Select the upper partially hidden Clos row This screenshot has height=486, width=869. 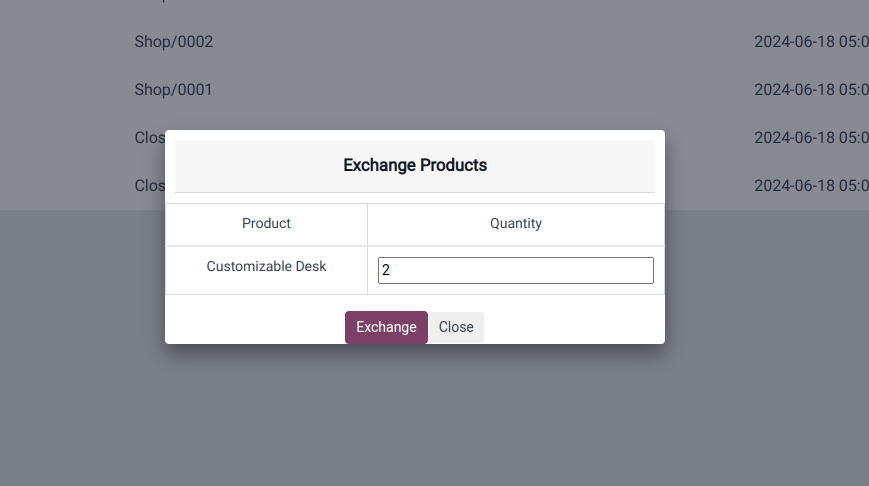(150, 137)
